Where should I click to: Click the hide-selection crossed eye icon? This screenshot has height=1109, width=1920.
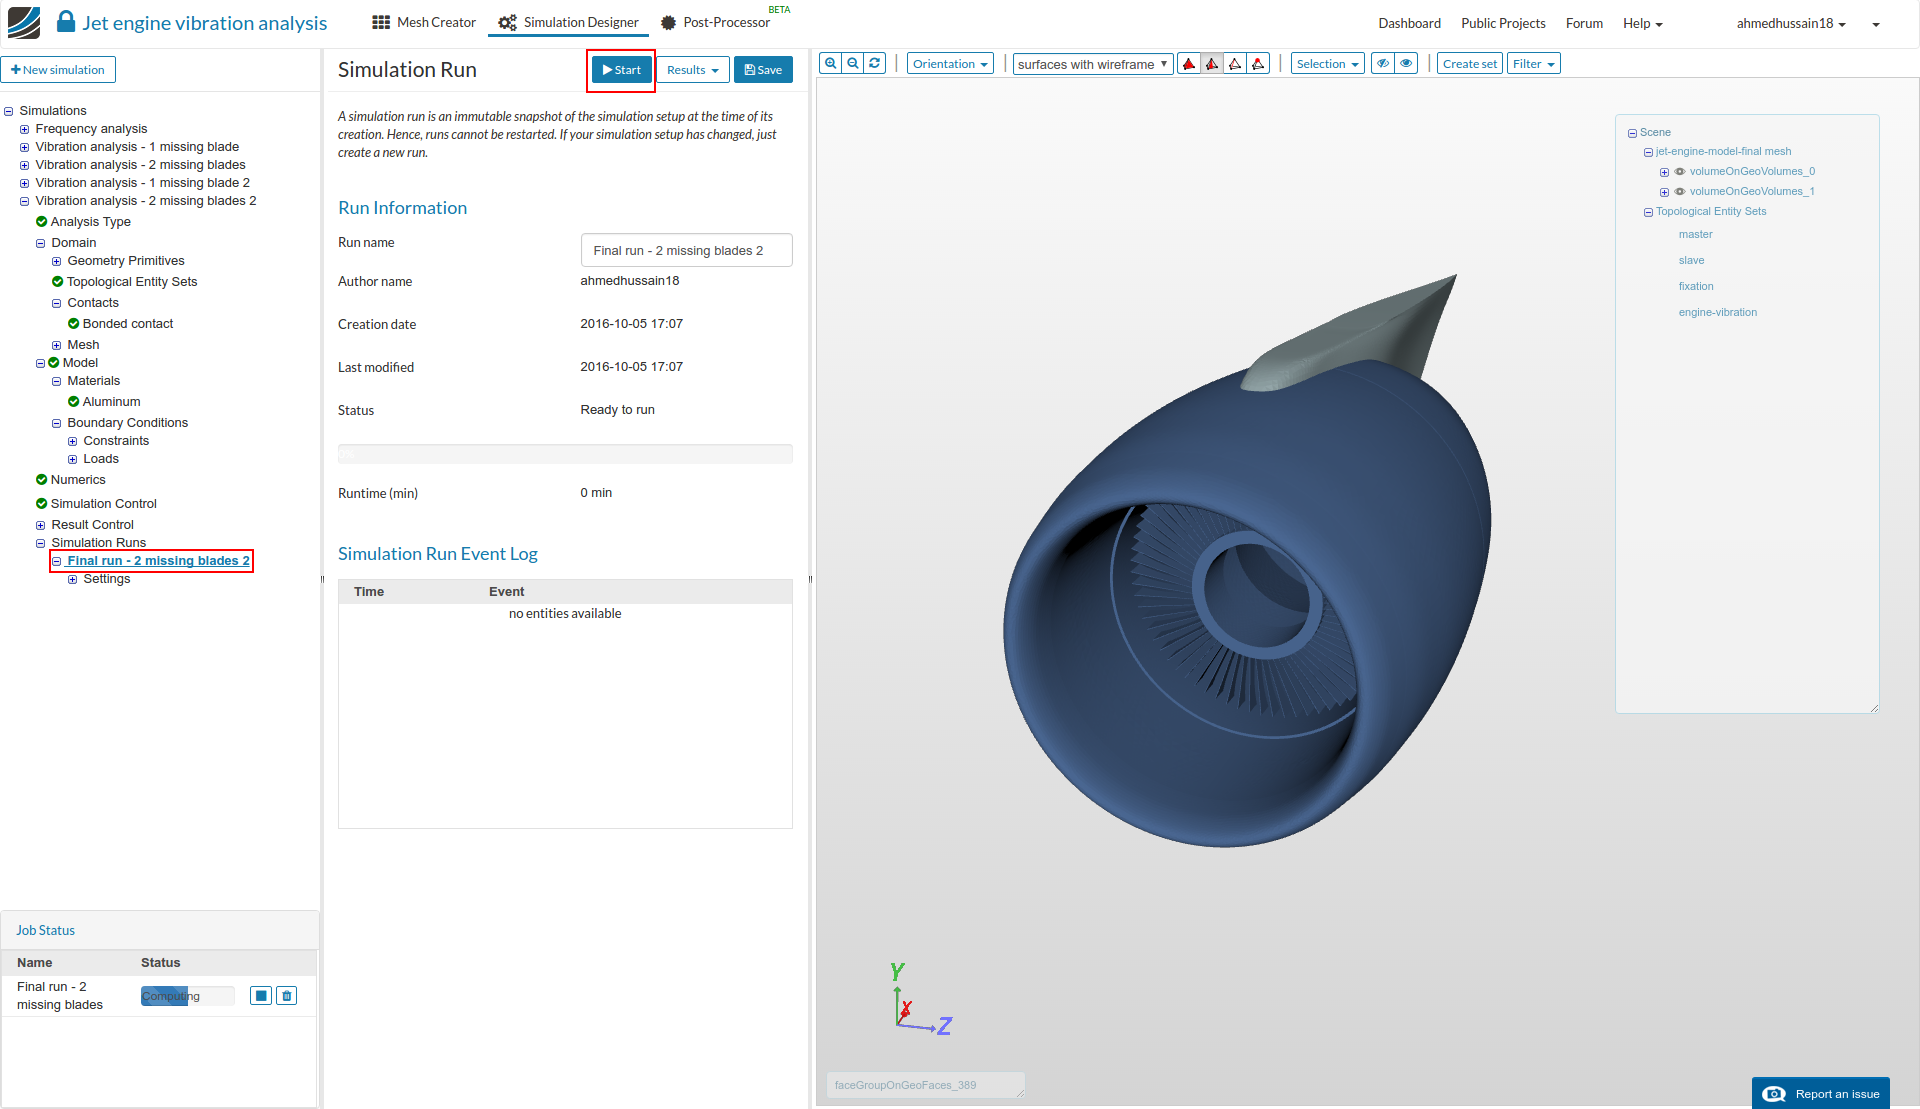[x=1383, y=64]
